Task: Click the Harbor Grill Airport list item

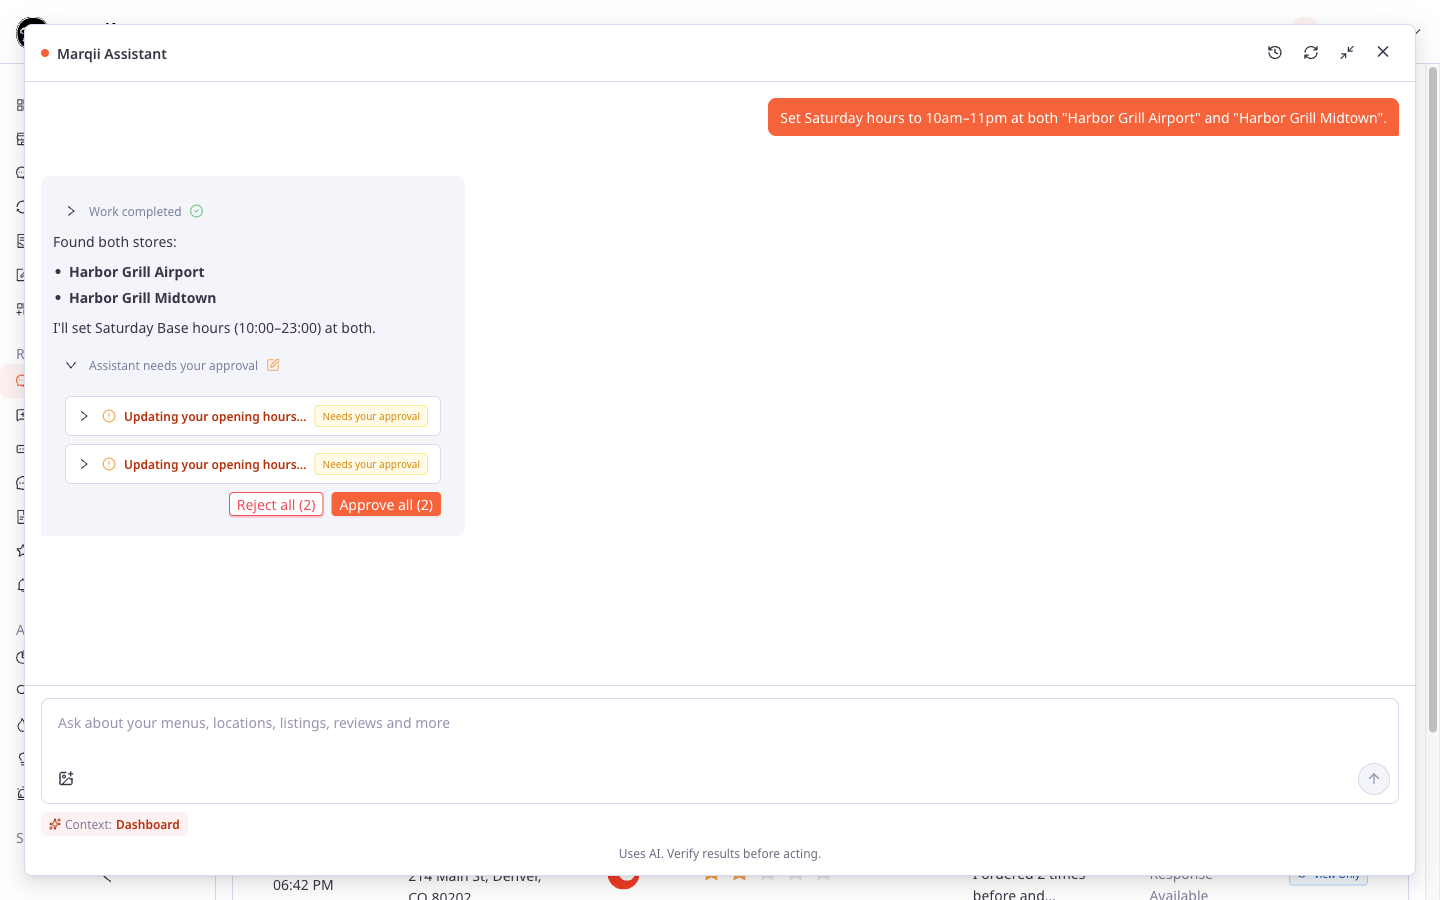Action: 136,272
